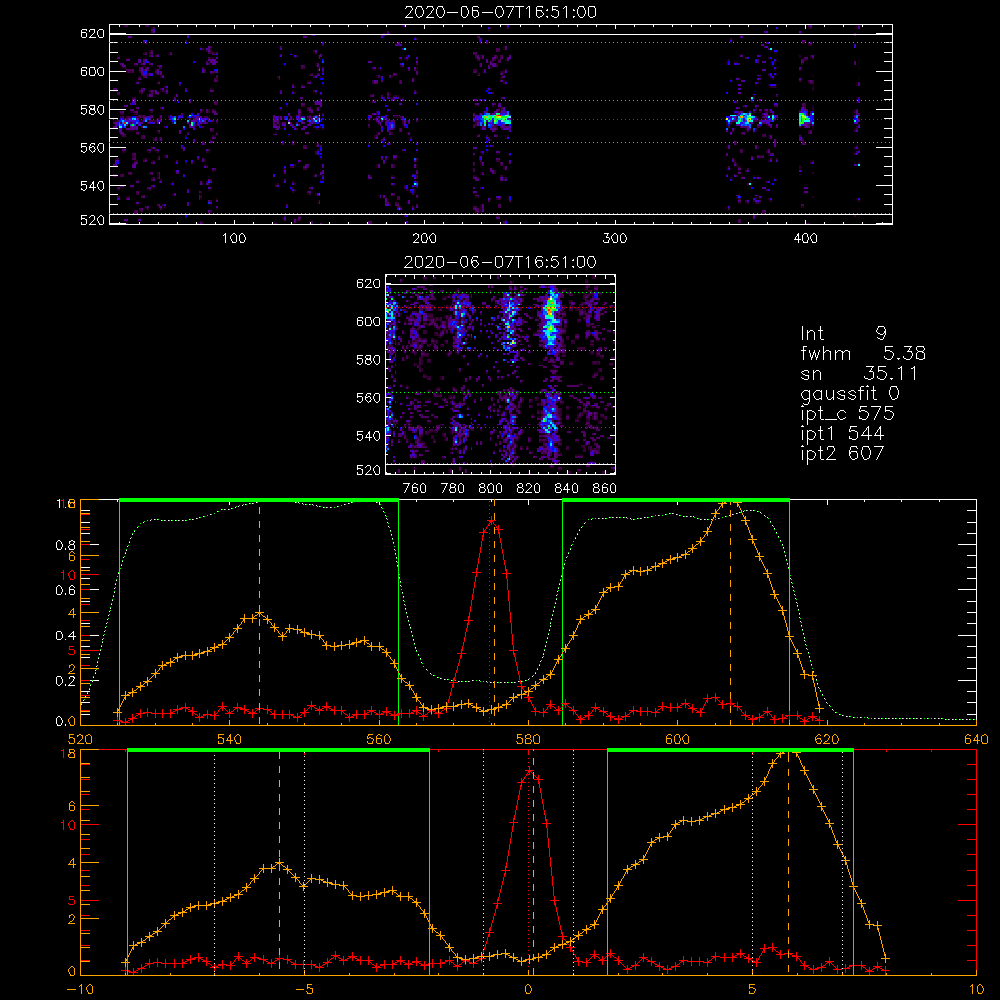Image resolution: width=1000 pixels, height=1000 pixels.
Task: Click the 'sn 35.11' readout
Action: pos(858,373)
